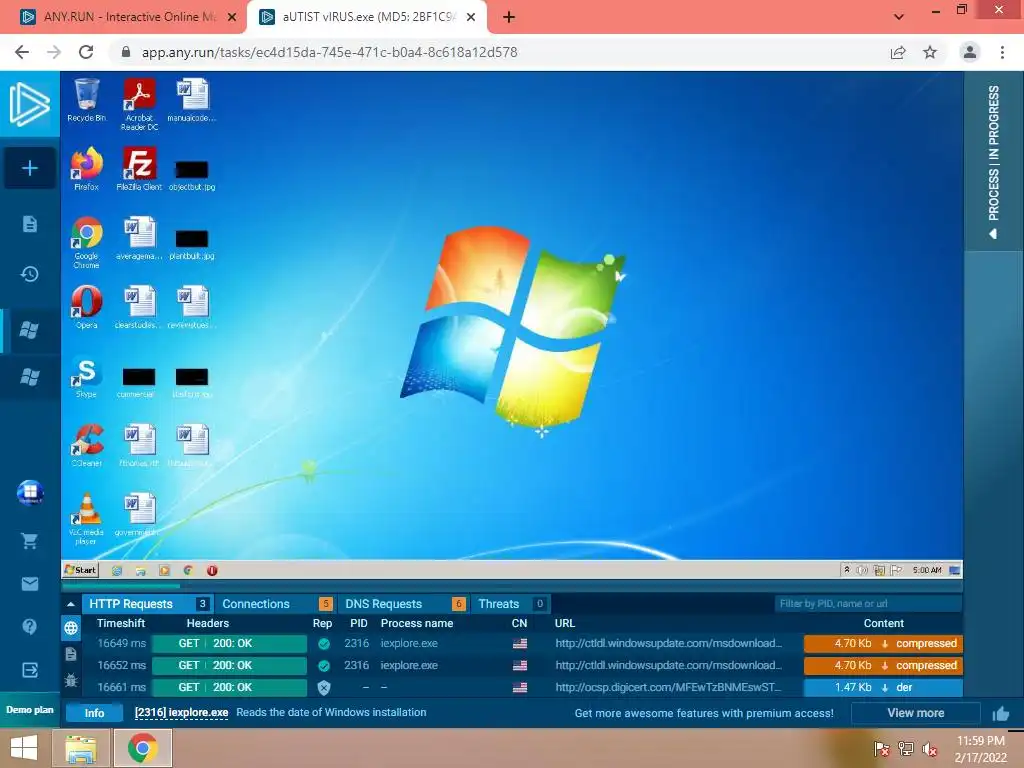Click the VM Start button
Image resolution: width=1024 pixels, height=768 pixels.
pyautogui.click(x=81, y=570)
